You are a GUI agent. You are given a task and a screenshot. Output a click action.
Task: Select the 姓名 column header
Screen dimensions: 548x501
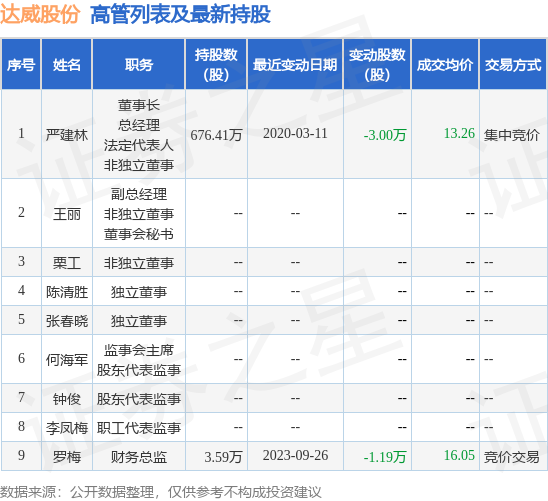click(x=67, y=65)
